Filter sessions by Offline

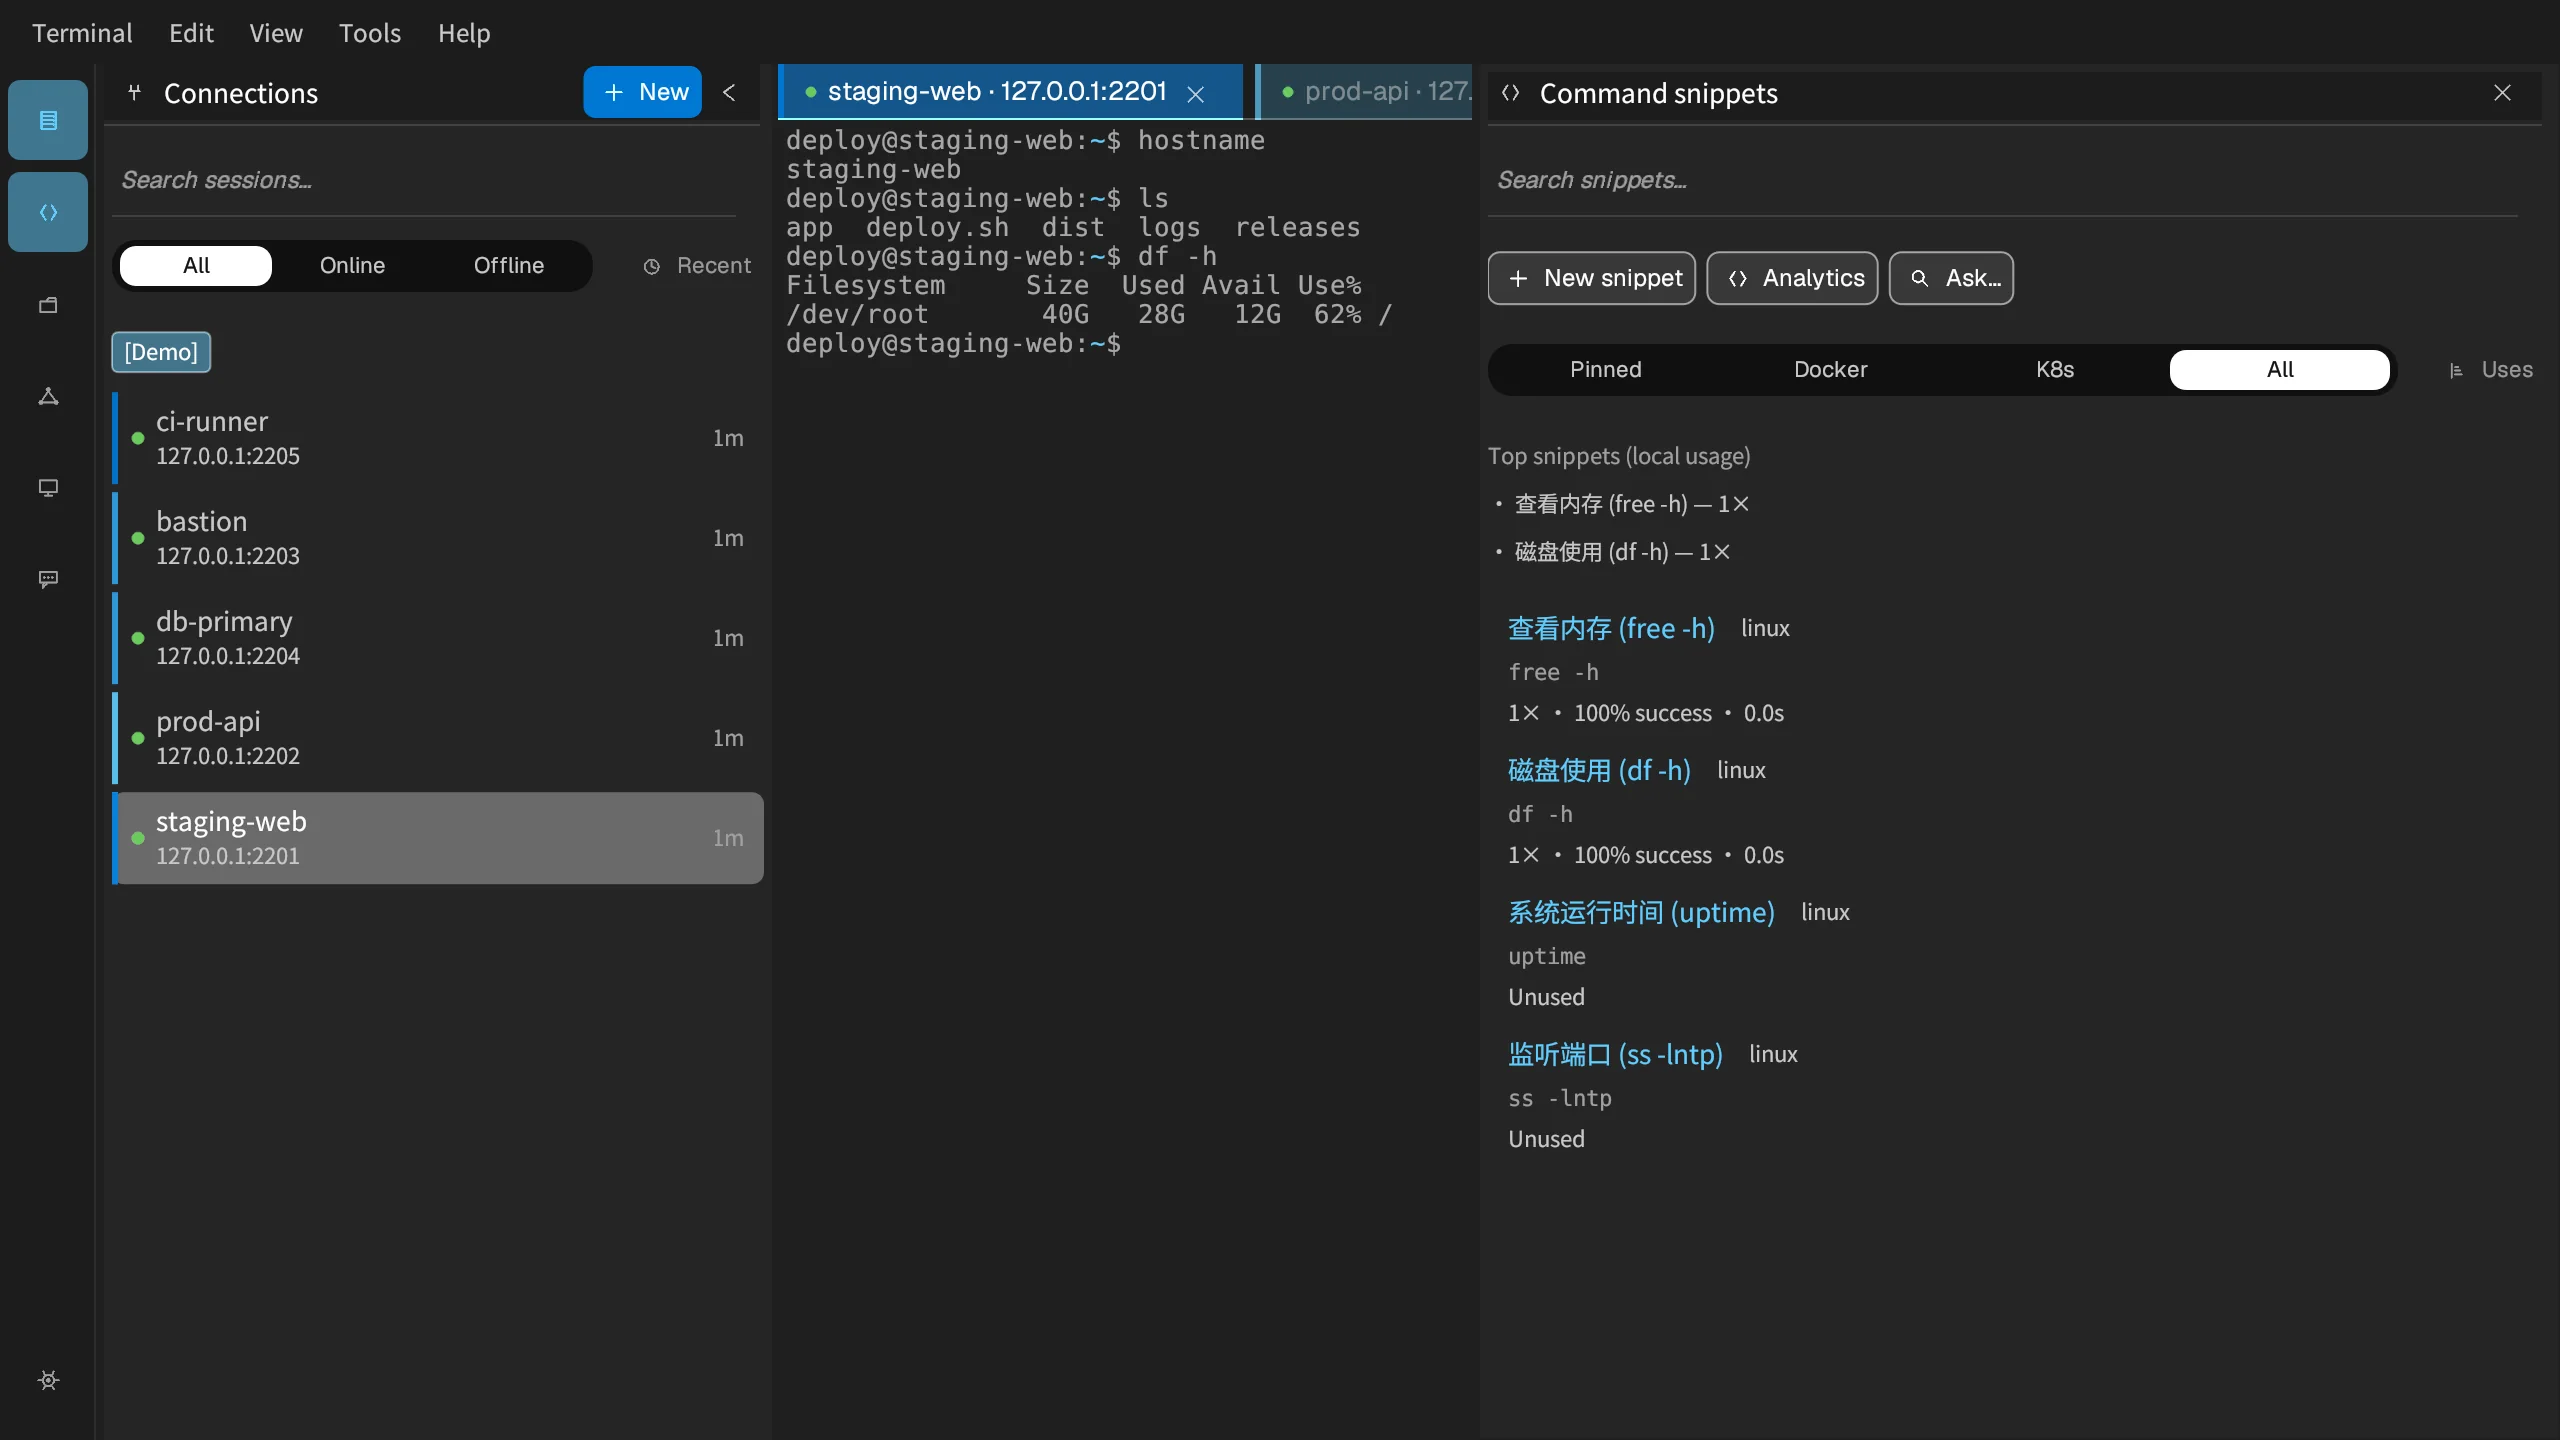(509, 265)
